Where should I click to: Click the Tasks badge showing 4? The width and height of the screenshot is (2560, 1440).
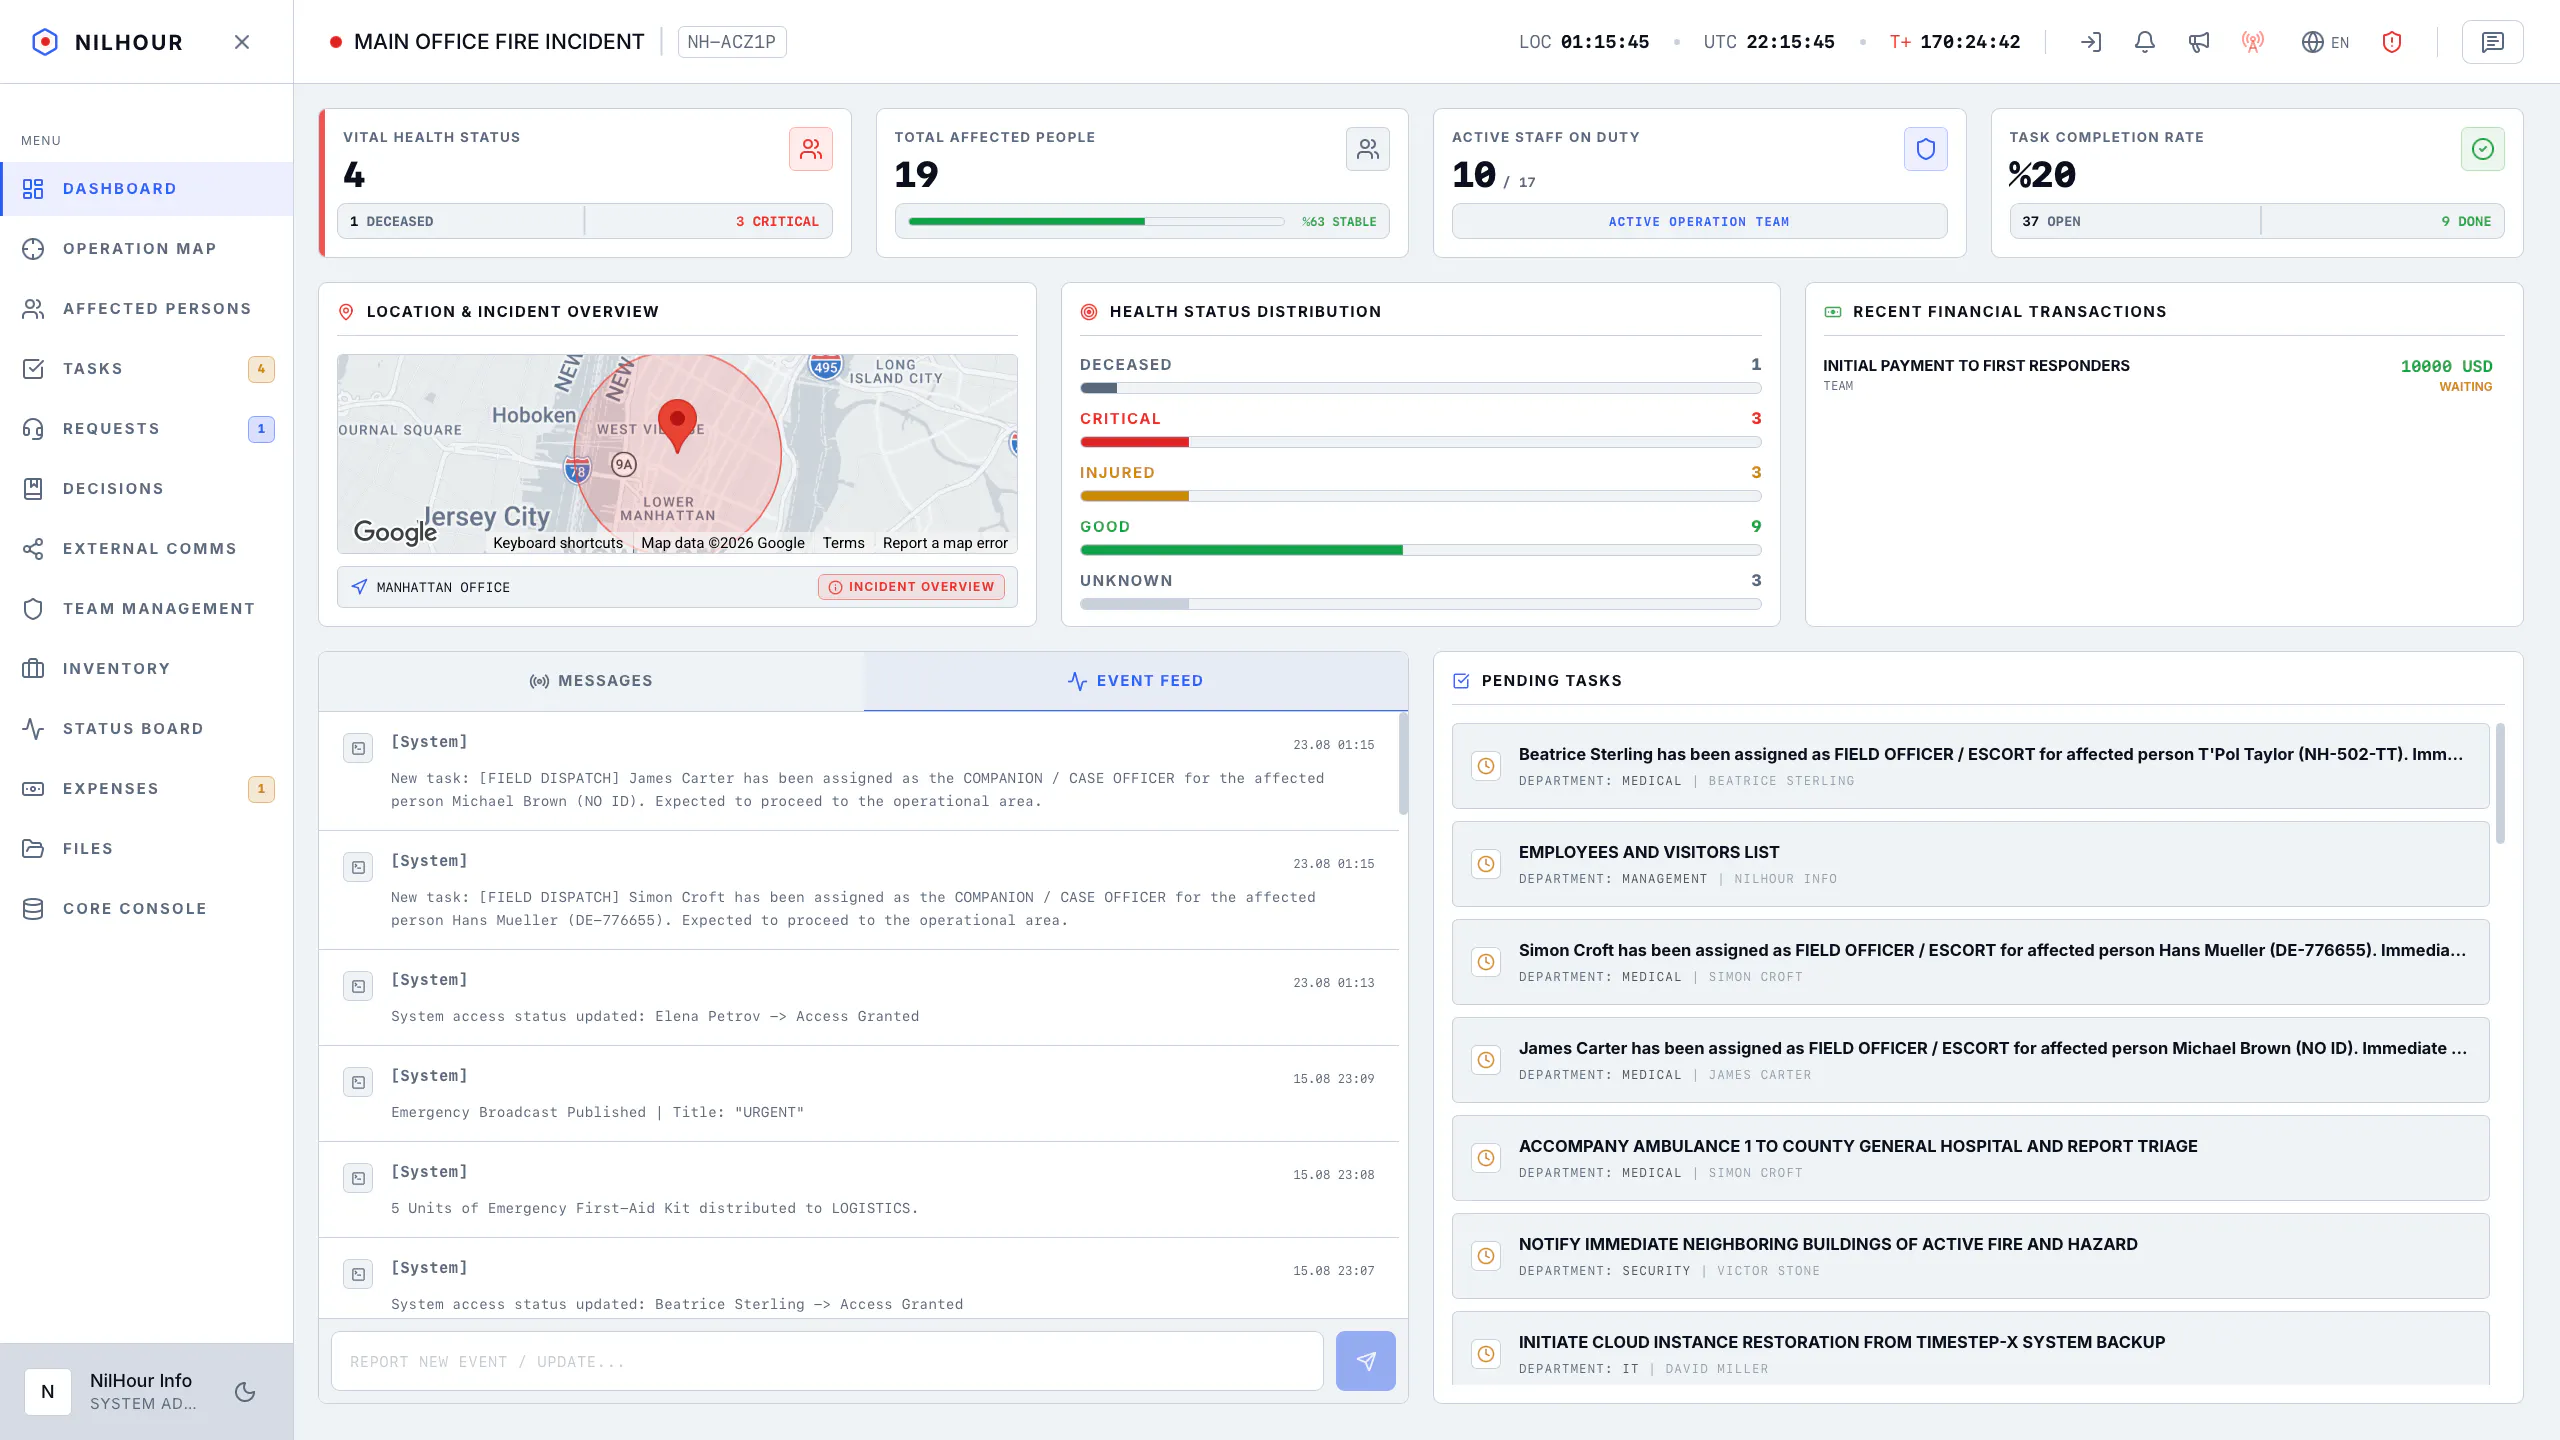coord(261,369)
